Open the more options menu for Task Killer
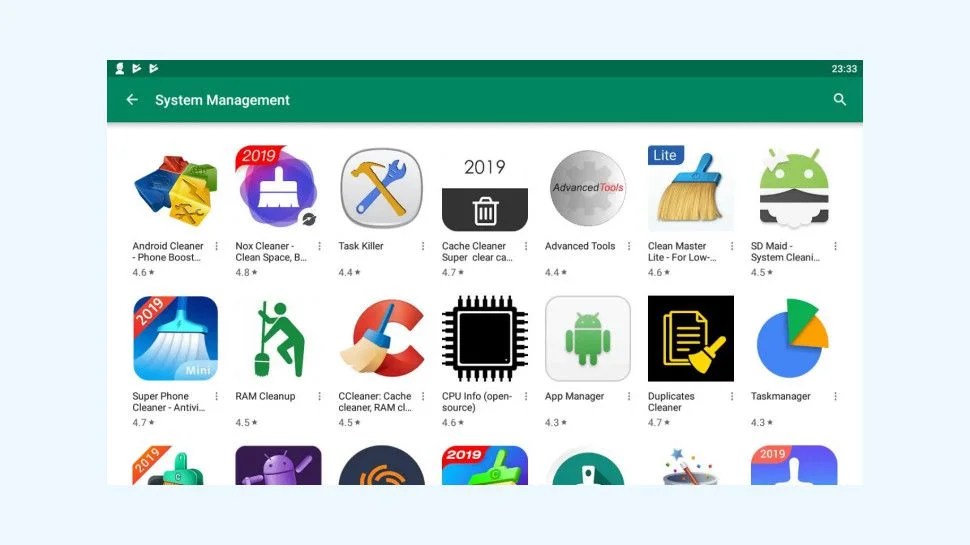Image resolution: width=970 pixels, height=545 pixels. pos(423,246)
